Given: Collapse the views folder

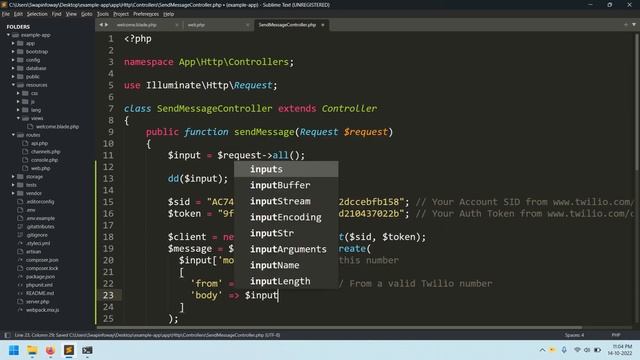Looking at the screenshot, I should pyautogui.click(x=18, y=118).
